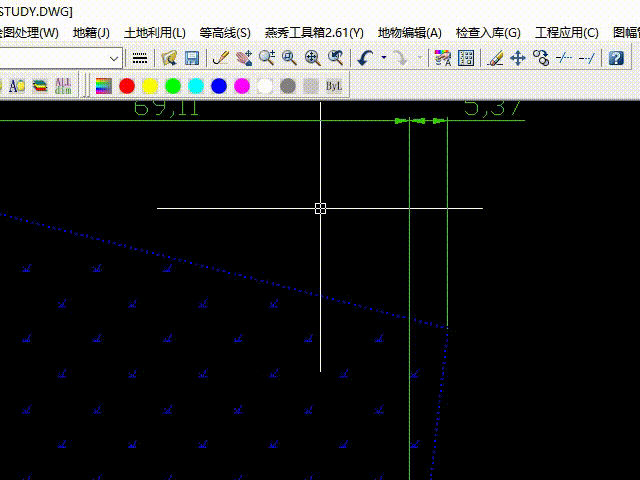
Task: Click the realtime zoom magnifier
Action: coord(267,58)
